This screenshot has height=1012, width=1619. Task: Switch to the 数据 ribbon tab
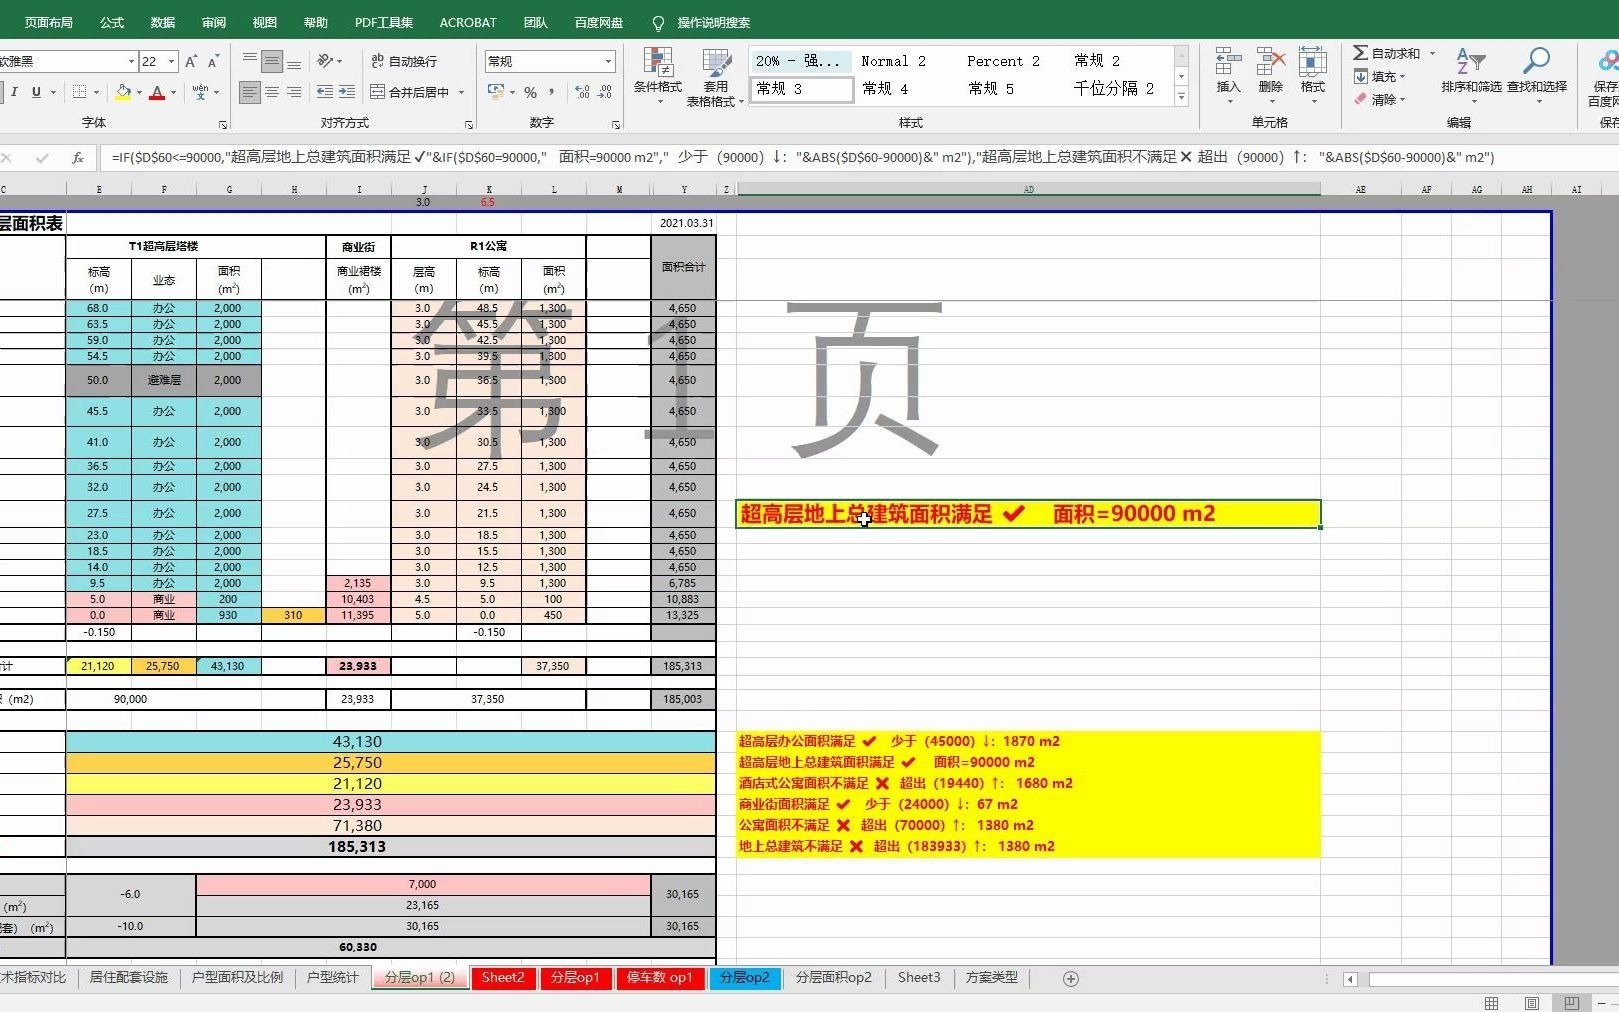[163, 21]
